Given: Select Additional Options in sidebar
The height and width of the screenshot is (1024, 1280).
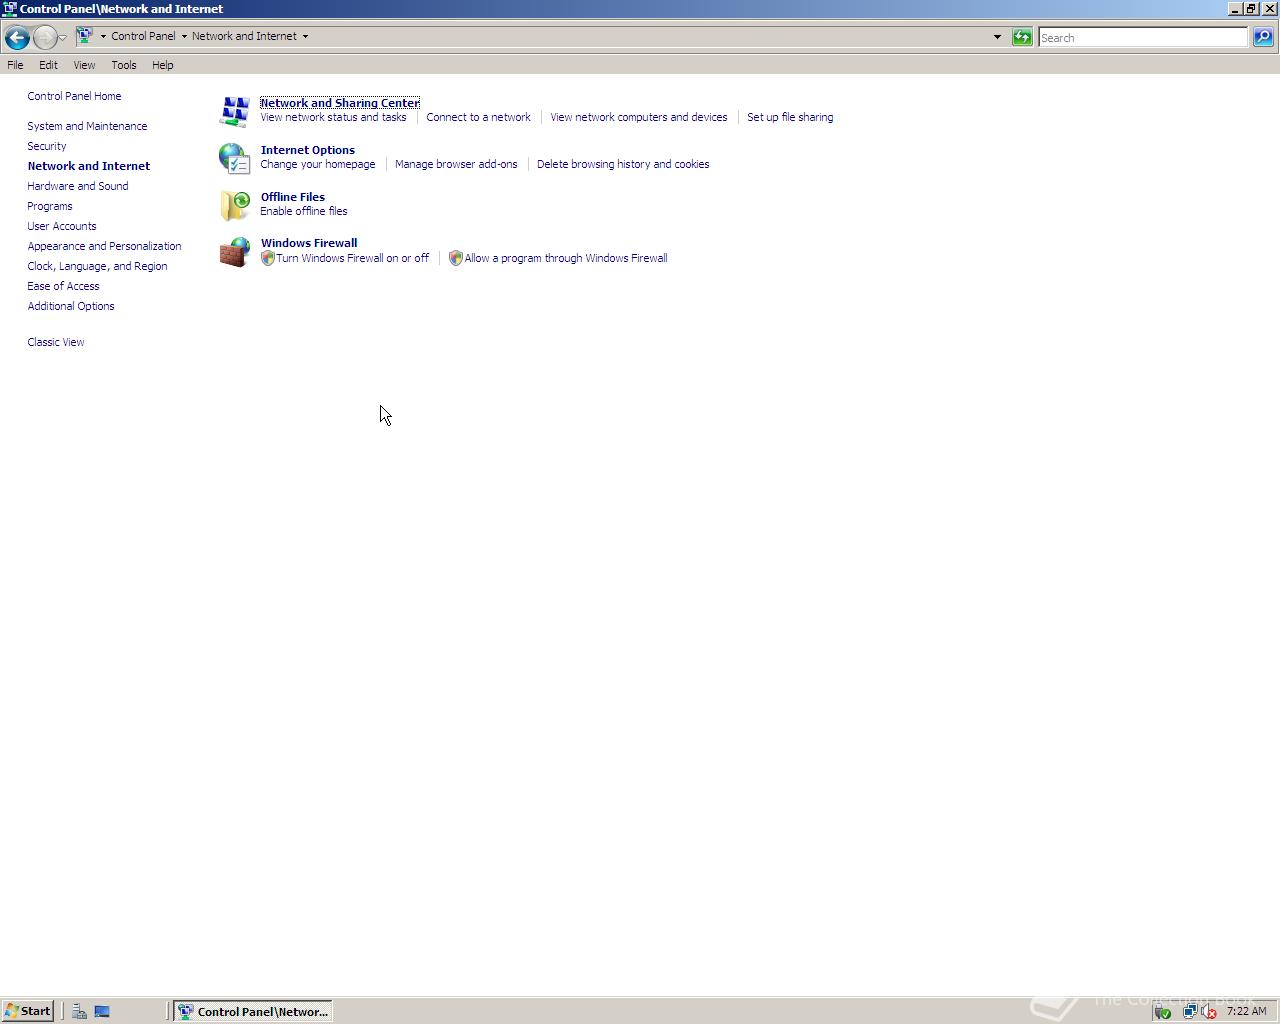Looking at the screenshot, I should 71,306.
